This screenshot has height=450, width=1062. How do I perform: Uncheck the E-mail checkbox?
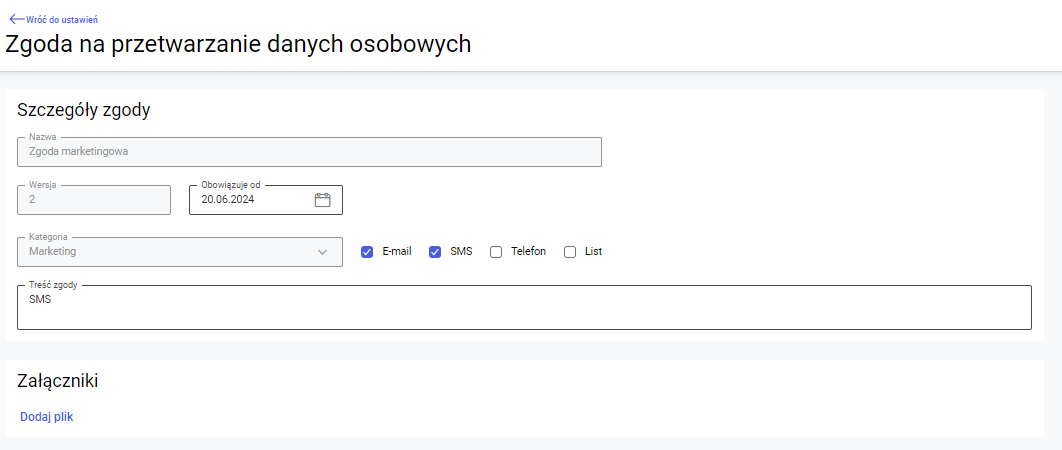[367, 252]
